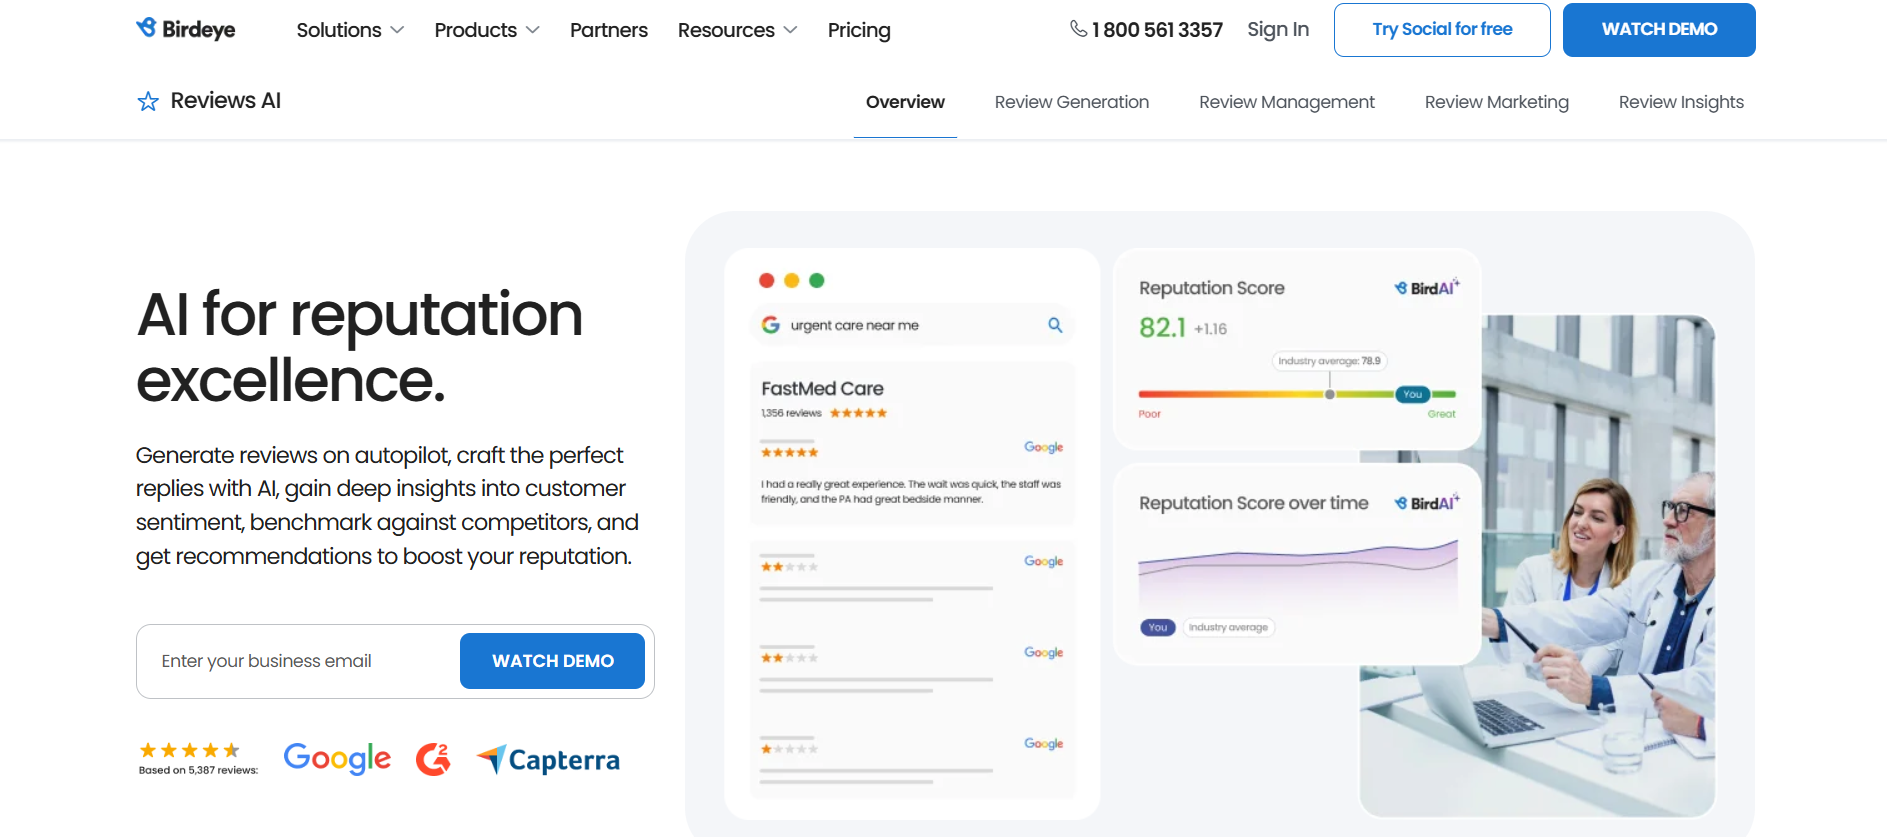Image resolution: width=1887 pixels, height=837 pixels.
Task: Click the large Google logo under the email form
Action: coord(337,758)
